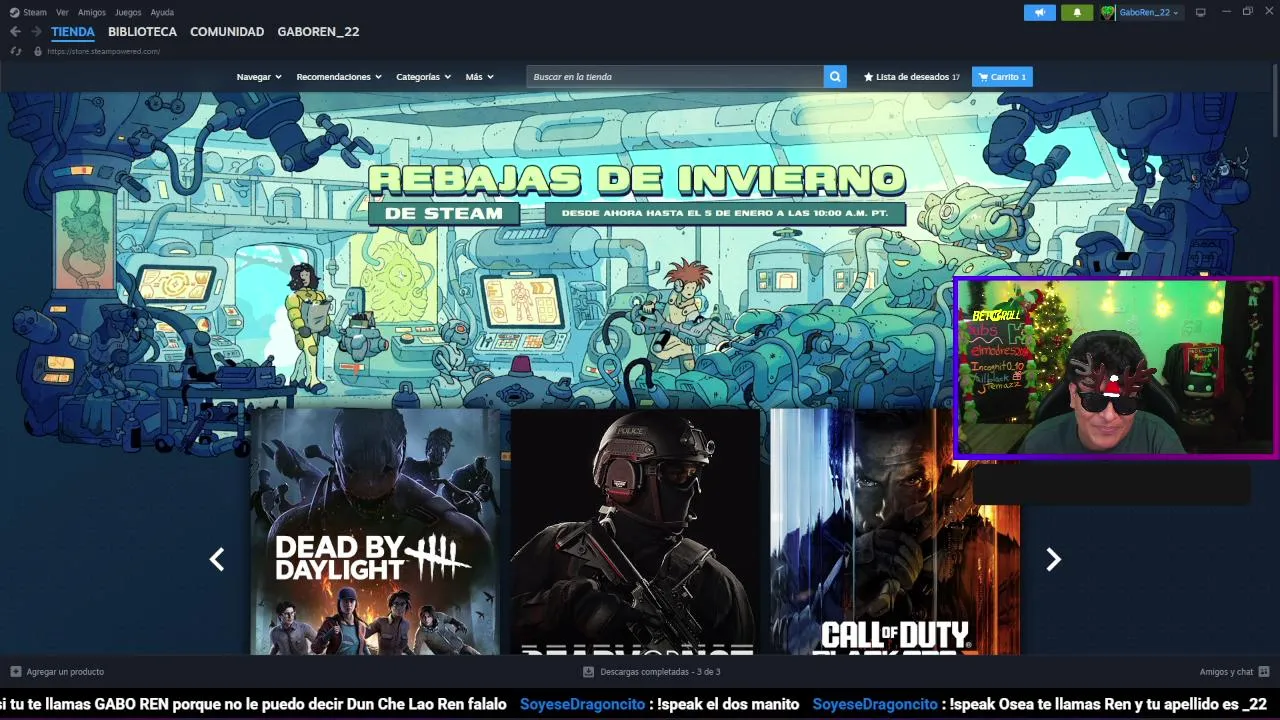Minimize the Steam window
Image resolution: width=1280 pixels, height=720 pixels.
pyautogui.click(x=1226, y=12)
